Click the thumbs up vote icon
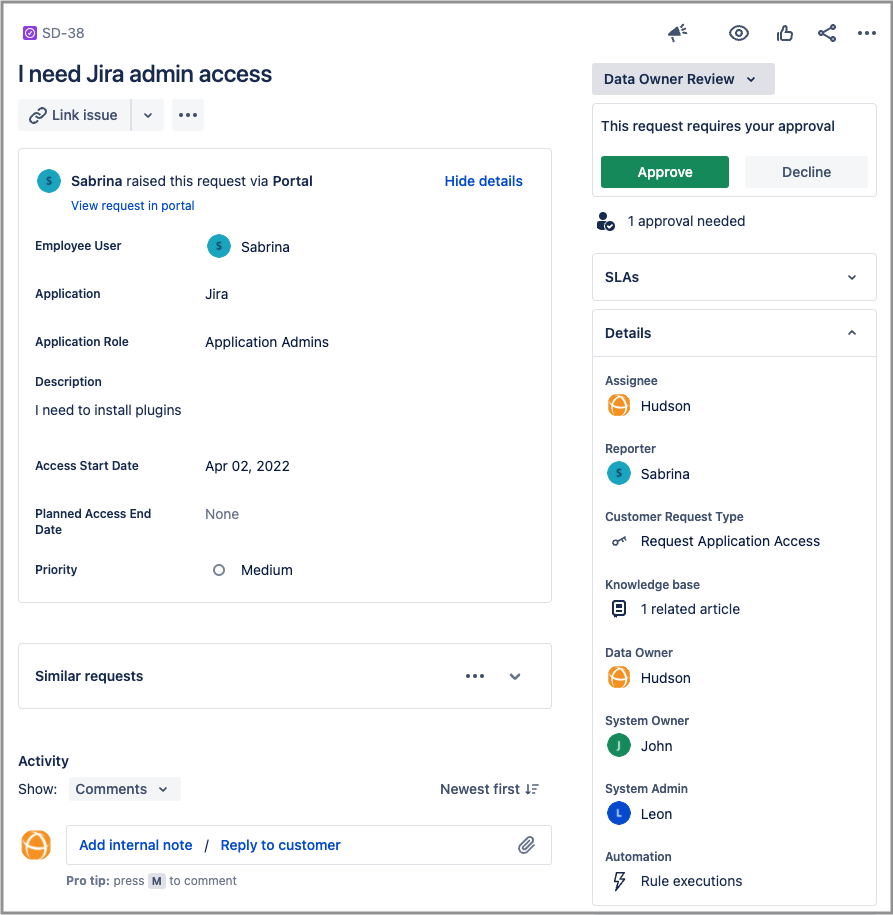Image resolution: width=893 pixels, height=915 pixels. [785, 34]
